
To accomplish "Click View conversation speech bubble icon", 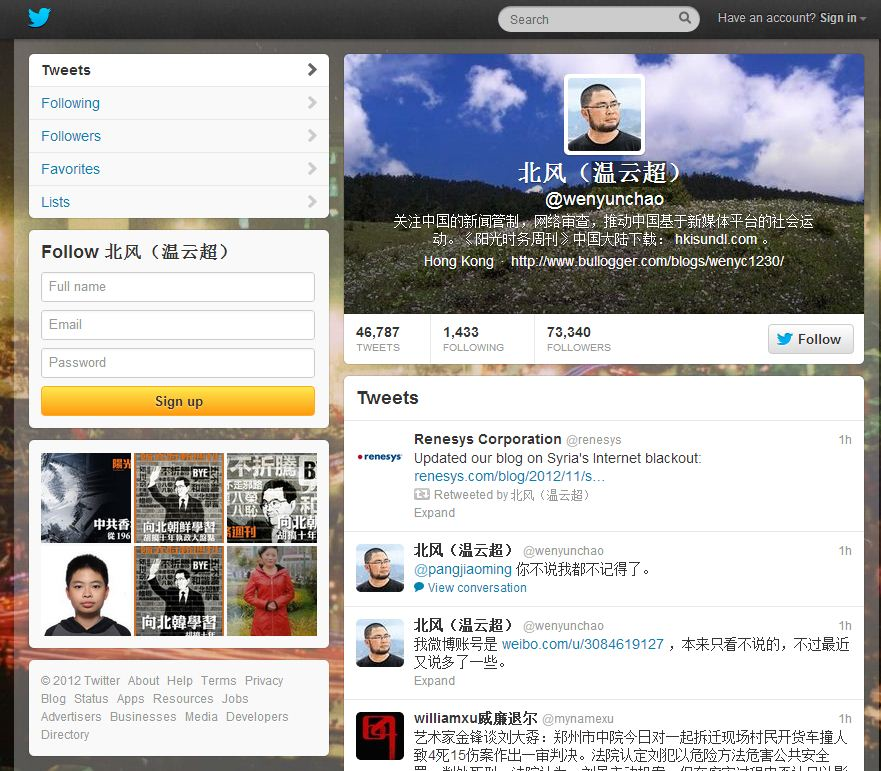I will click(419, 588).
